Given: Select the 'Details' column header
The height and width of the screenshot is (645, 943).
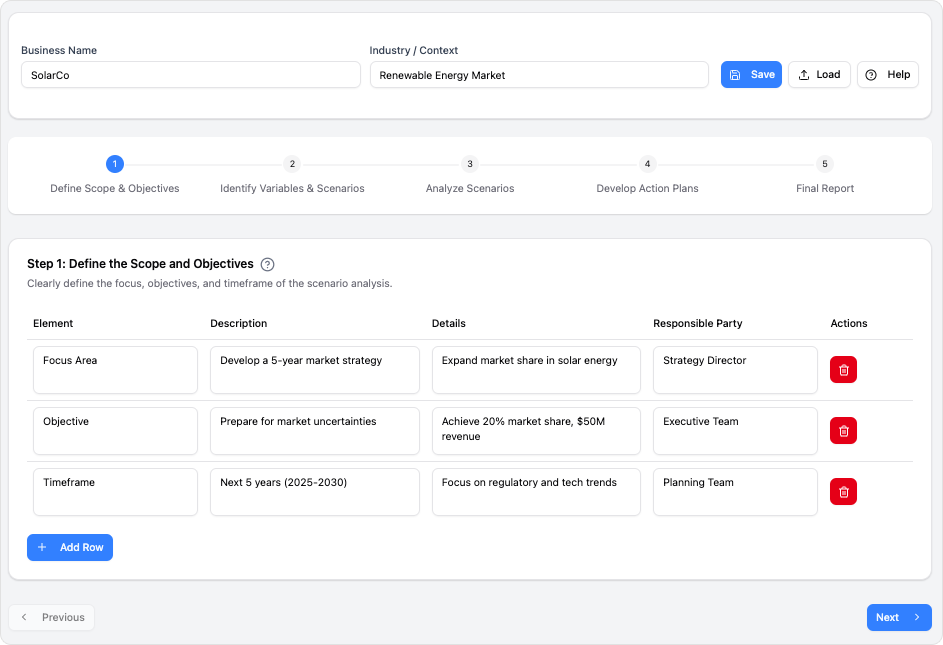Looking at the screenshot, I should [x=449, y=324].
